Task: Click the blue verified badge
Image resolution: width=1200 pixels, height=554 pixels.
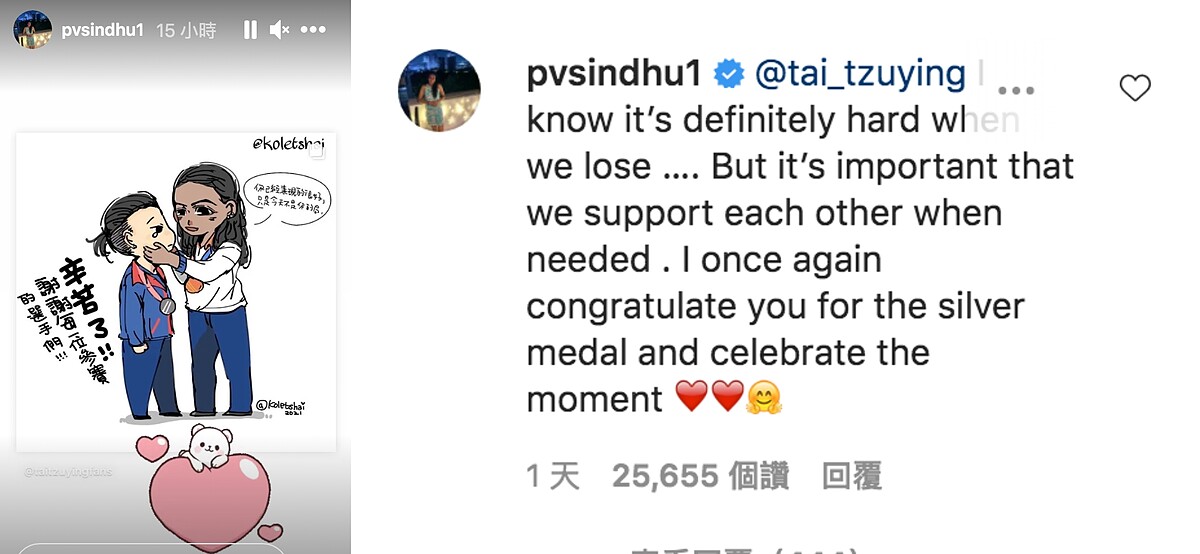Action: pos(728,74)
